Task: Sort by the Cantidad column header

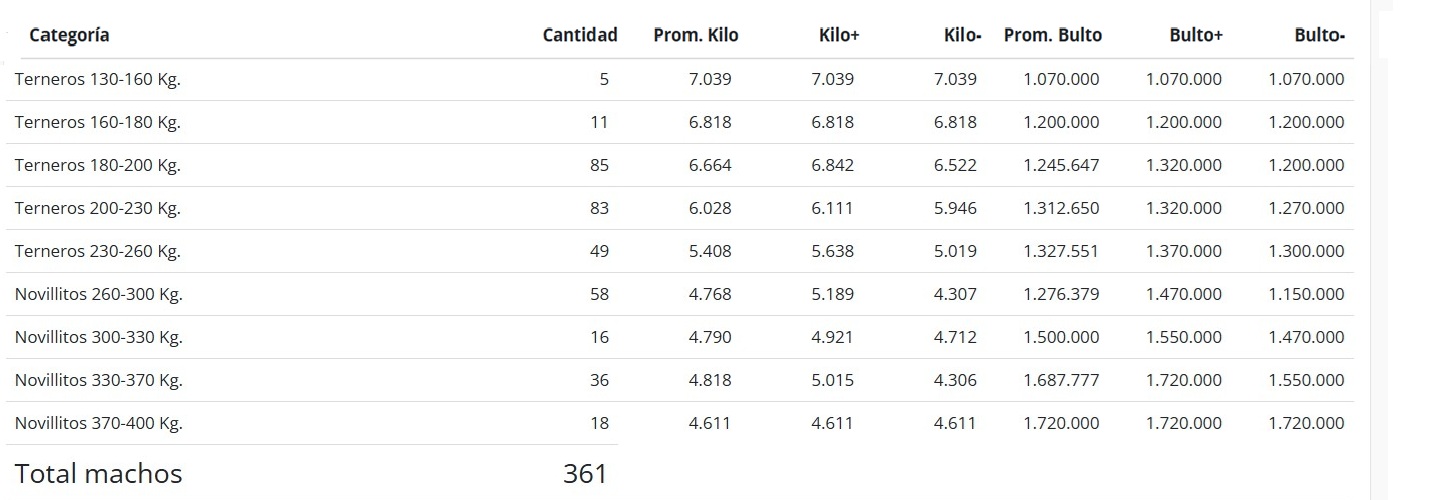Action: pos(580,35)
